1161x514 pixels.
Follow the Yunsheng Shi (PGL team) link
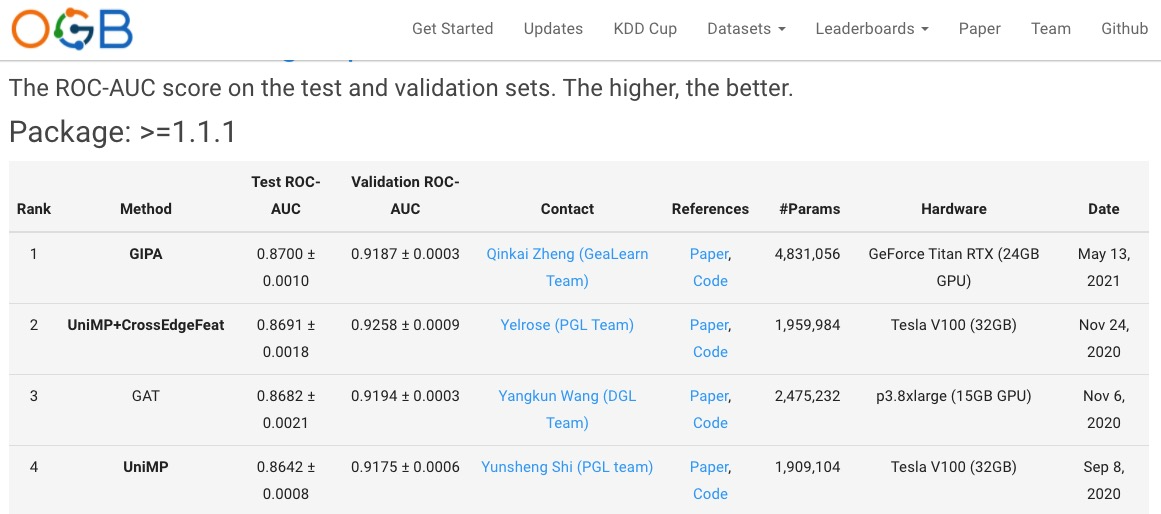[x=567, y=467]
